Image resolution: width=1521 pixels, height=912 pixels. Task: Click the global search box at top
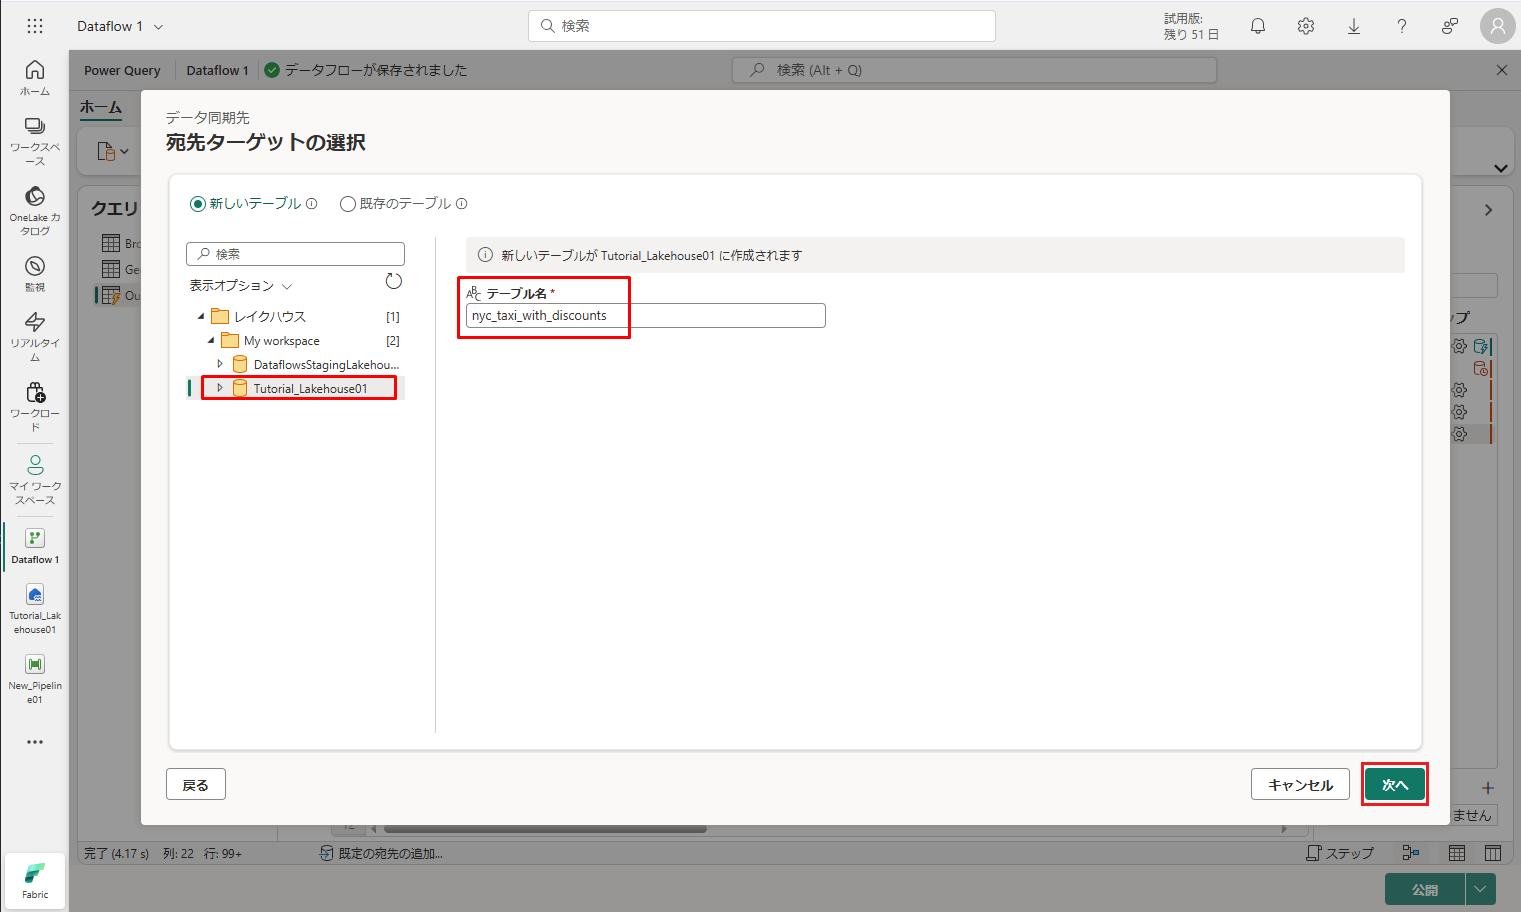point(762,26)
